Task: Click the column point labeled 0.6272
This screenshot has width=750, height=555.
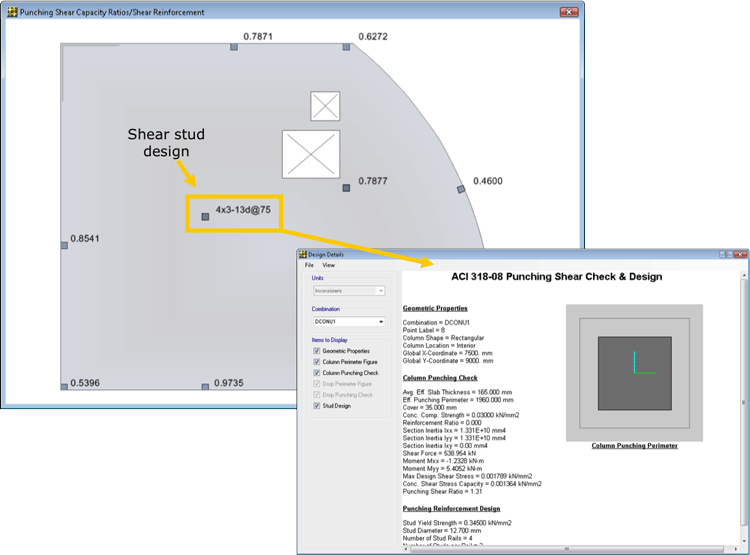Action: pyautogui.click(x=346, y=47)
